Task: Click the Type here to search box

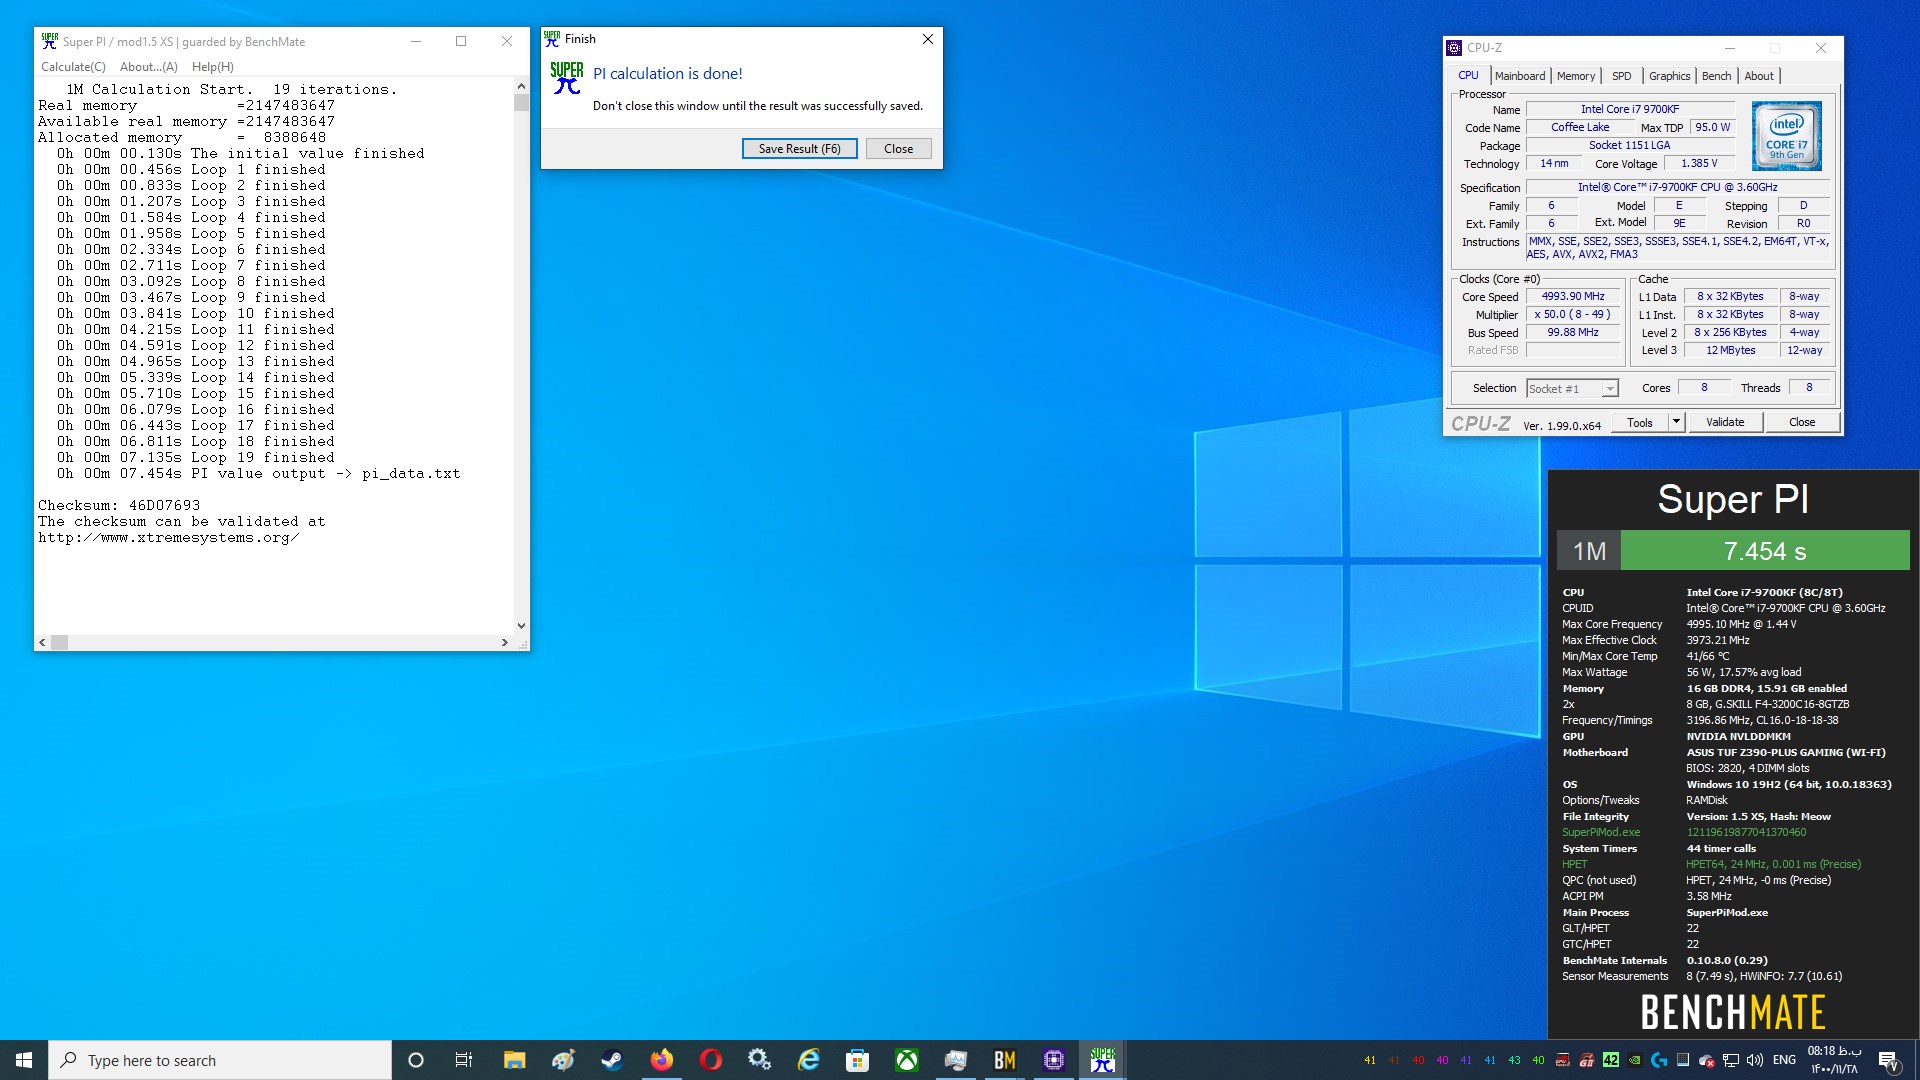Action: (220, 1060)
